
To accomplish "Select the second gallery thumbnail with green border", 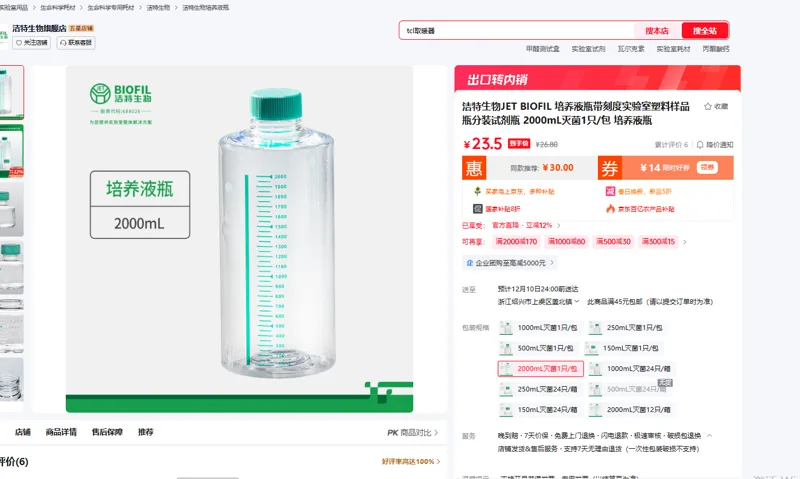I will (12, 151).
